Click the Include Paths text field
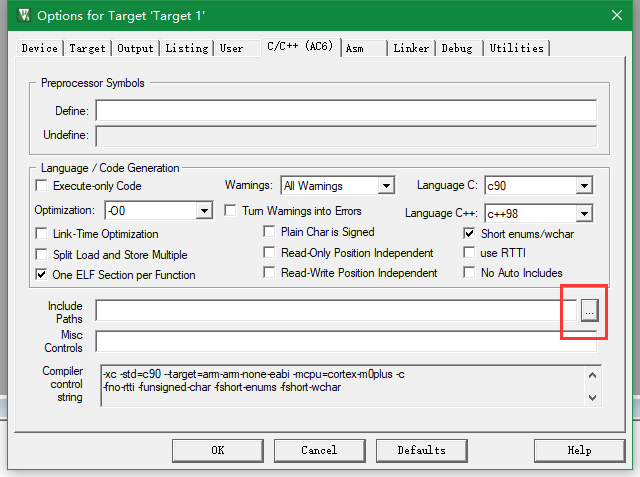Viewport: 640px width, 477px height. (x=337, y=311)
